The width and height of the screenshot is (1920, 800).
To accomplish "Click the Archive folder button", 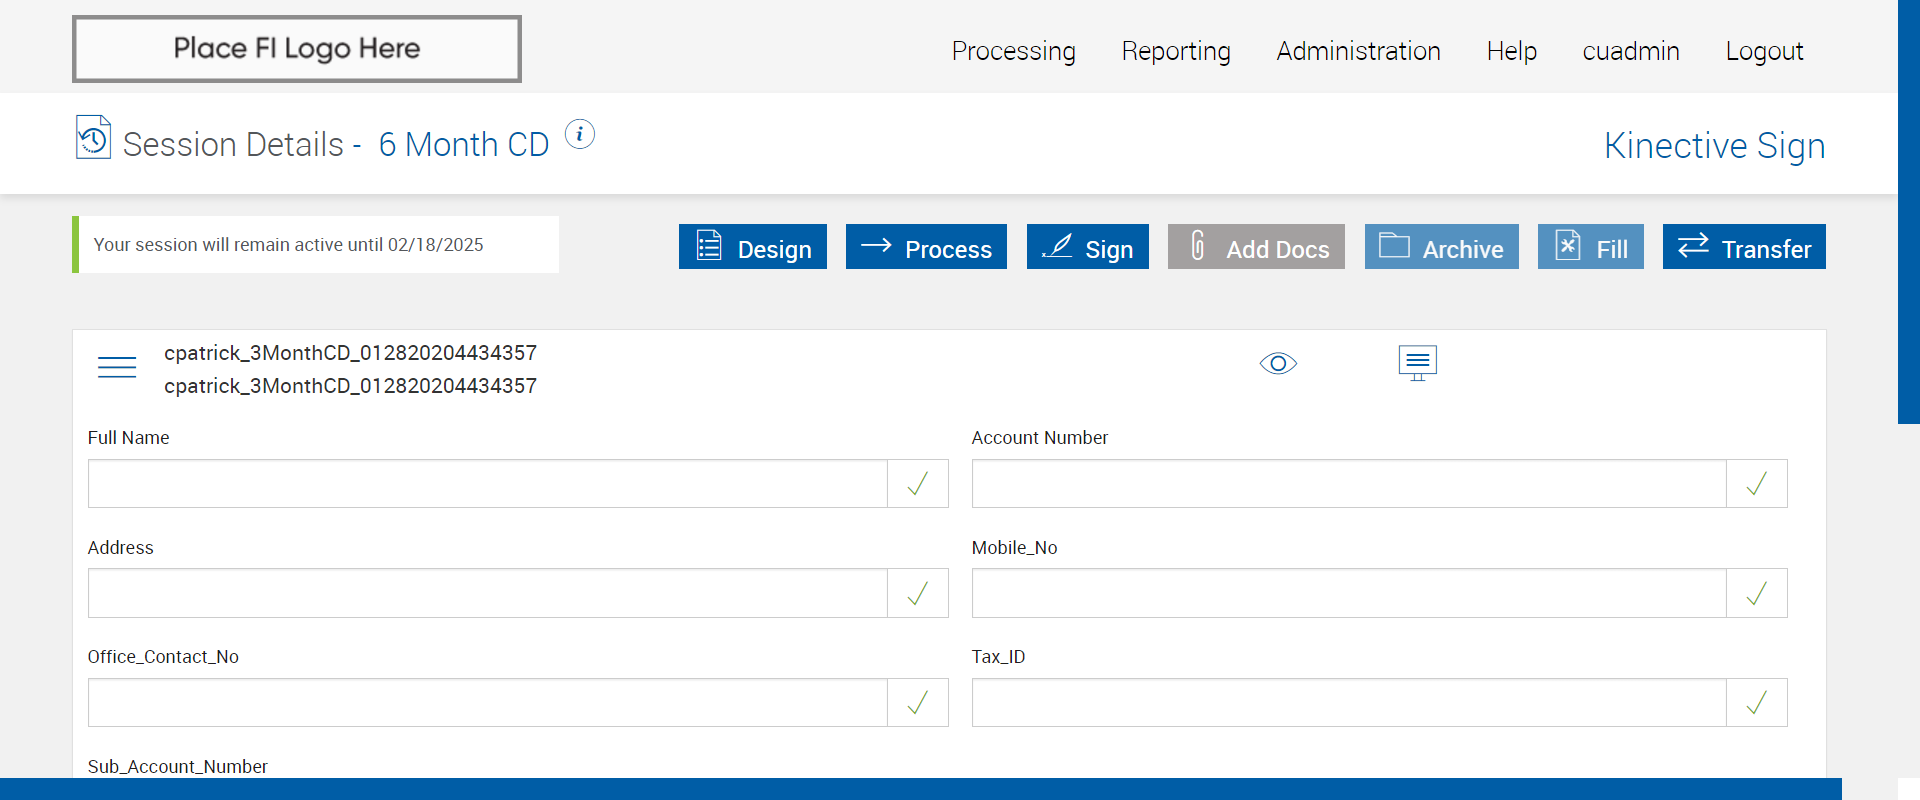I will (1441, 247).
